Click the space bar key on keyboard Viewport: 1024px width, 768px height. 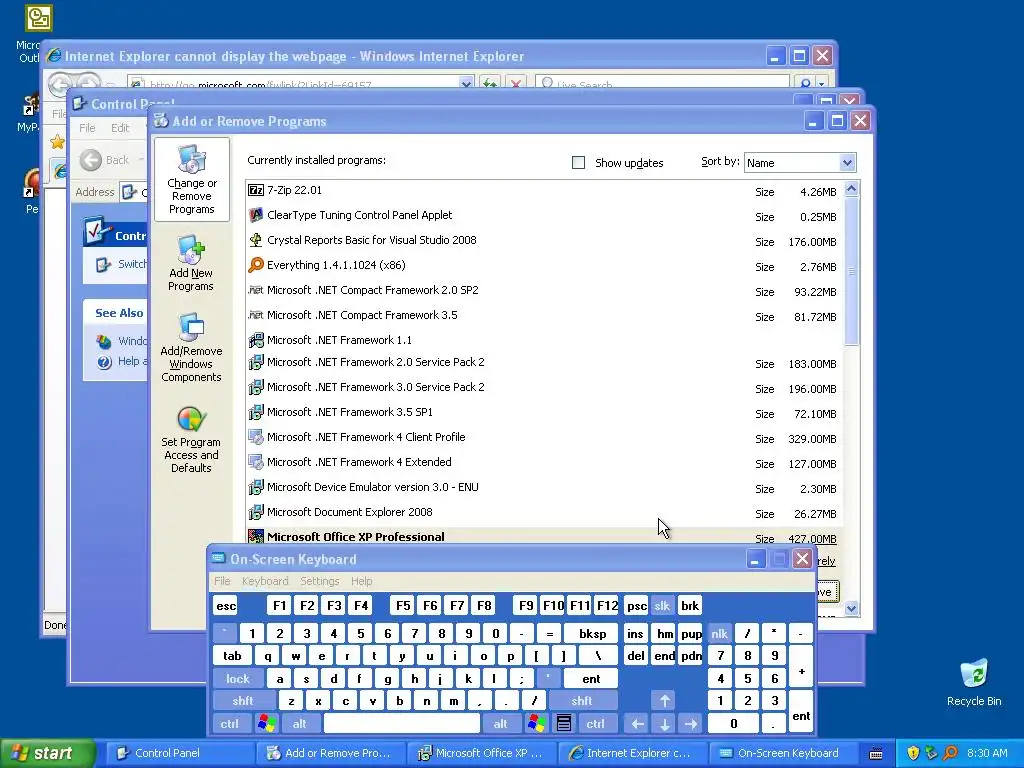click(402, 724)
